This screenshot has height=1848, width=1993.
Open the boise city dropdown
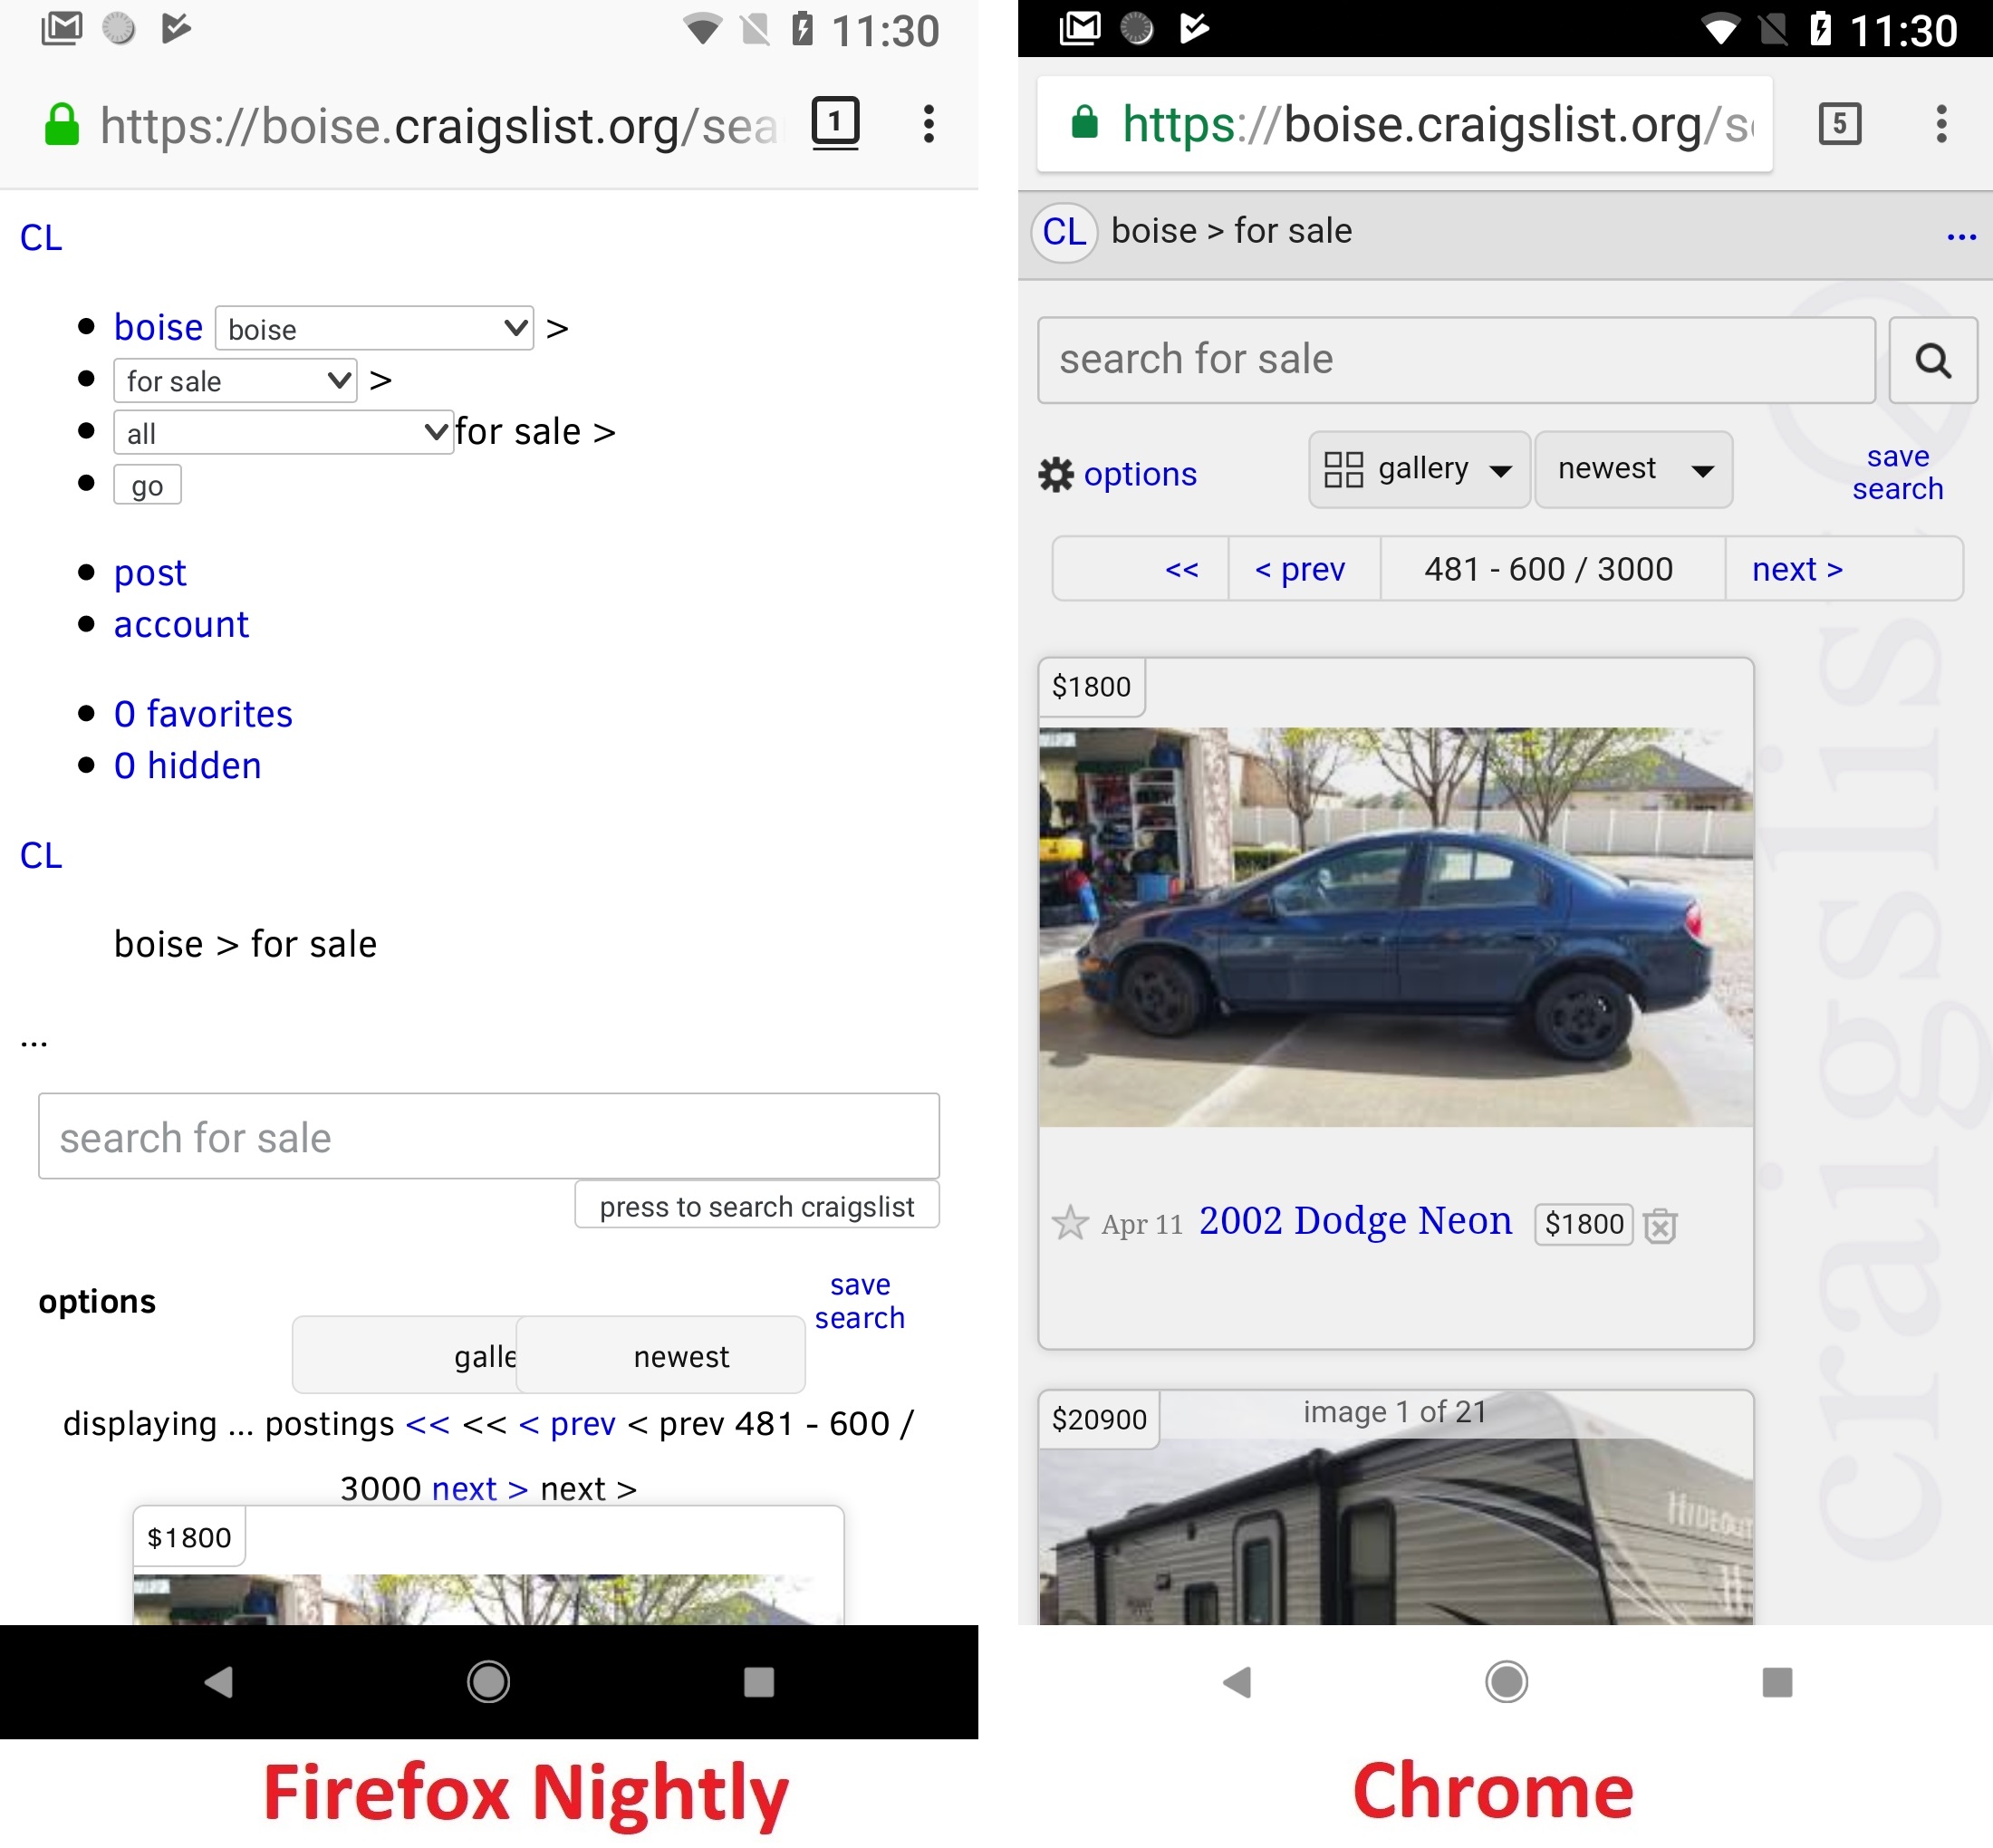point(374,328)
